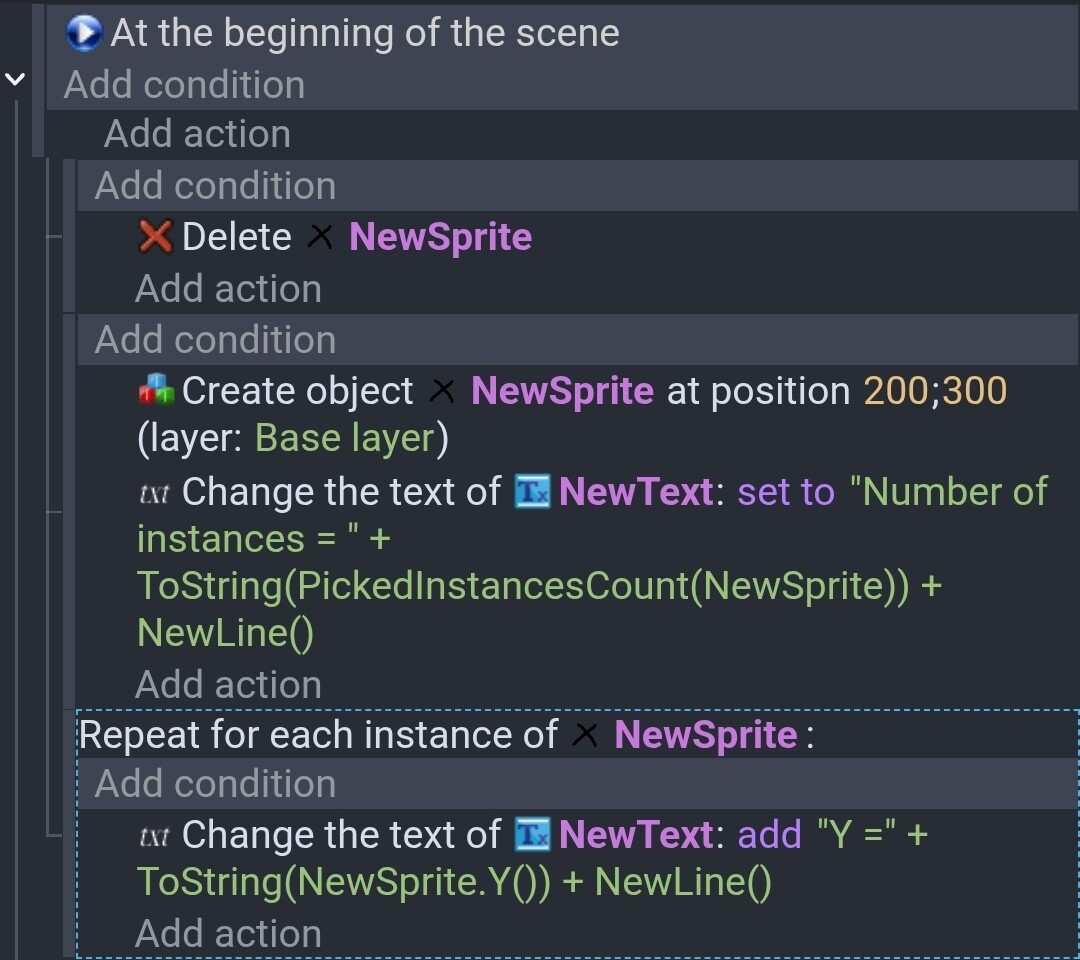Click the NewText icon in the "add" text action
Screen dimensions: 1080x960
pyautogui.click(x=532, y=834)
